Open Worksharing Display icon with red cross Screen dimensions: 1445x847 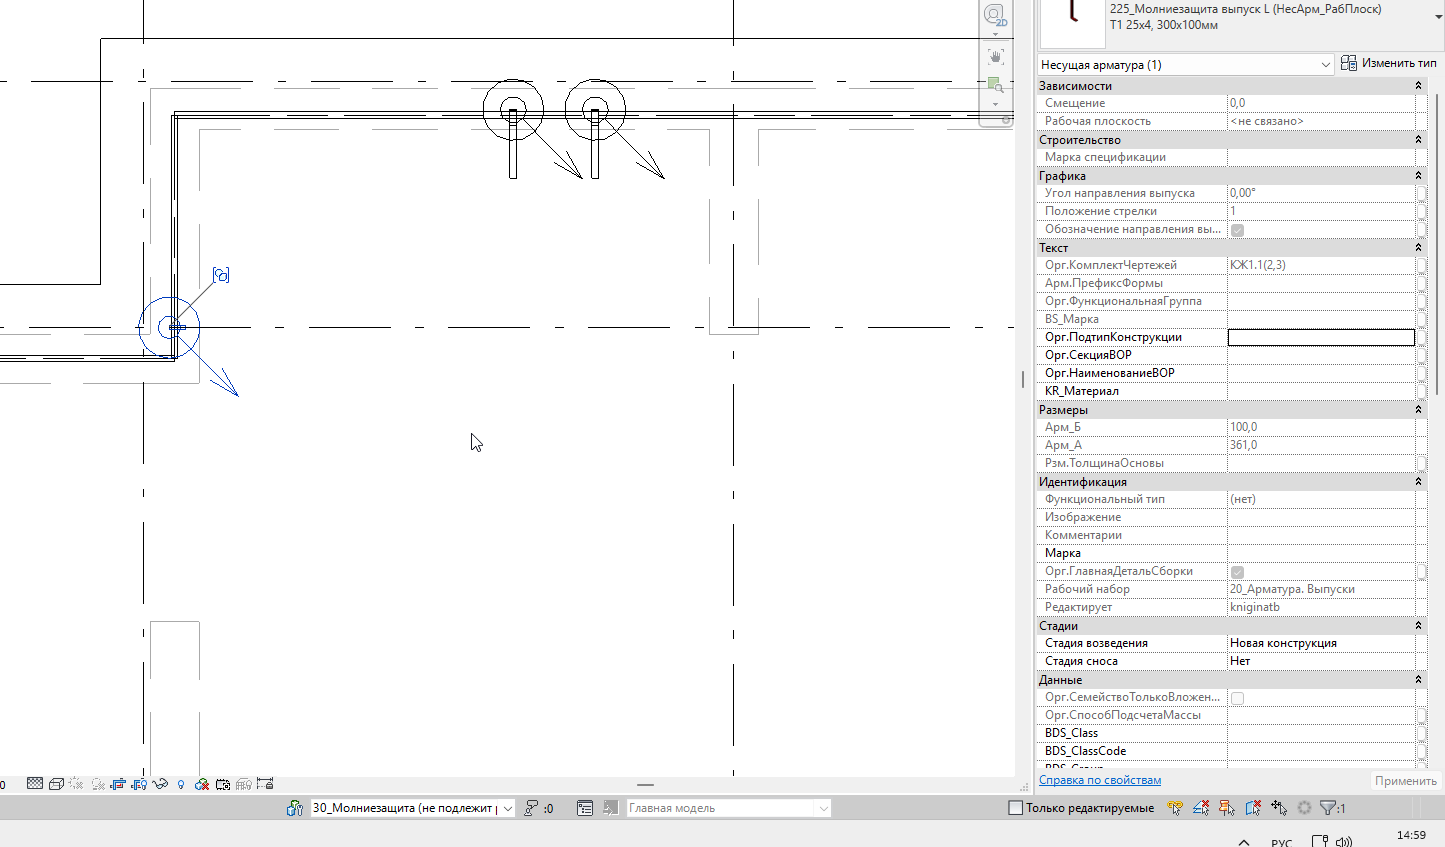tap(201, 784)
